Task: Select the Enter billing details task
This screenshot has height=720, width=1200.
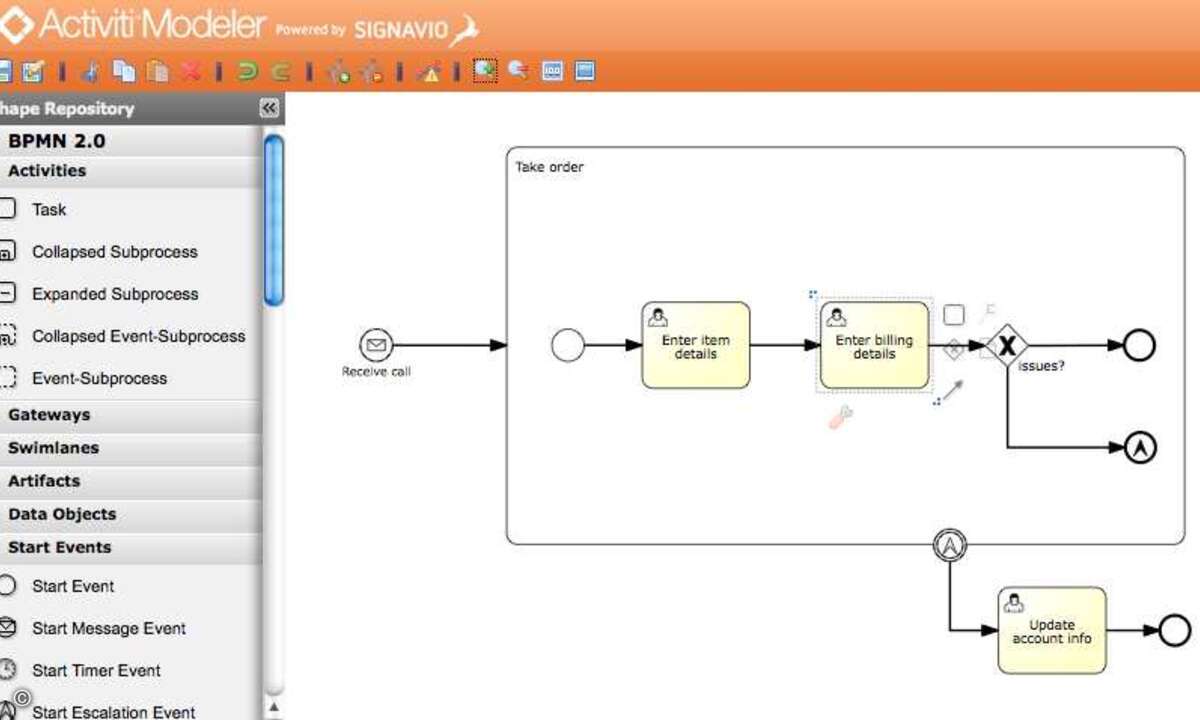Action: click(874, 345)
